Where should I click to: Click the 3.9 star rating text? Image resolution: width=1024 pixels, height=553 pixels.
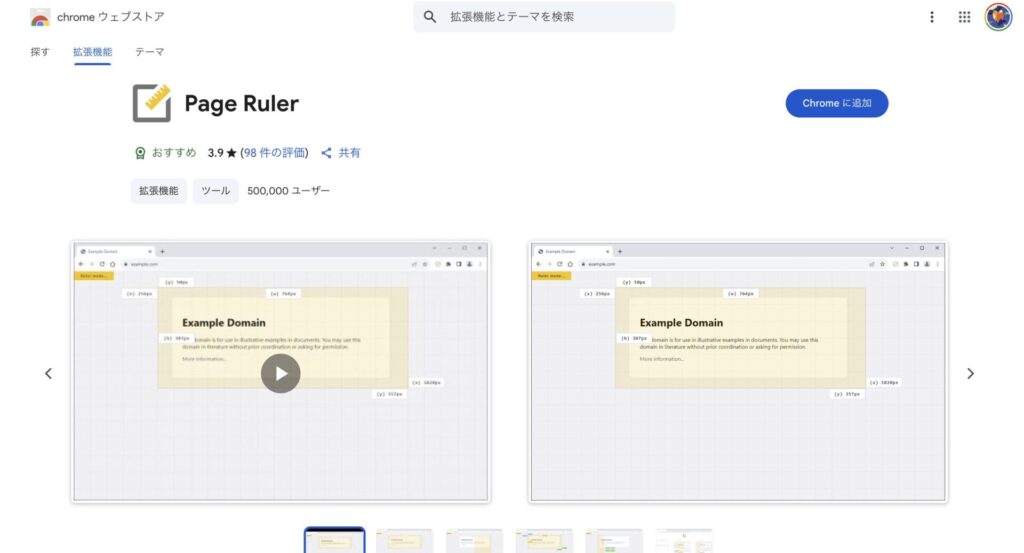pos(222,153)
